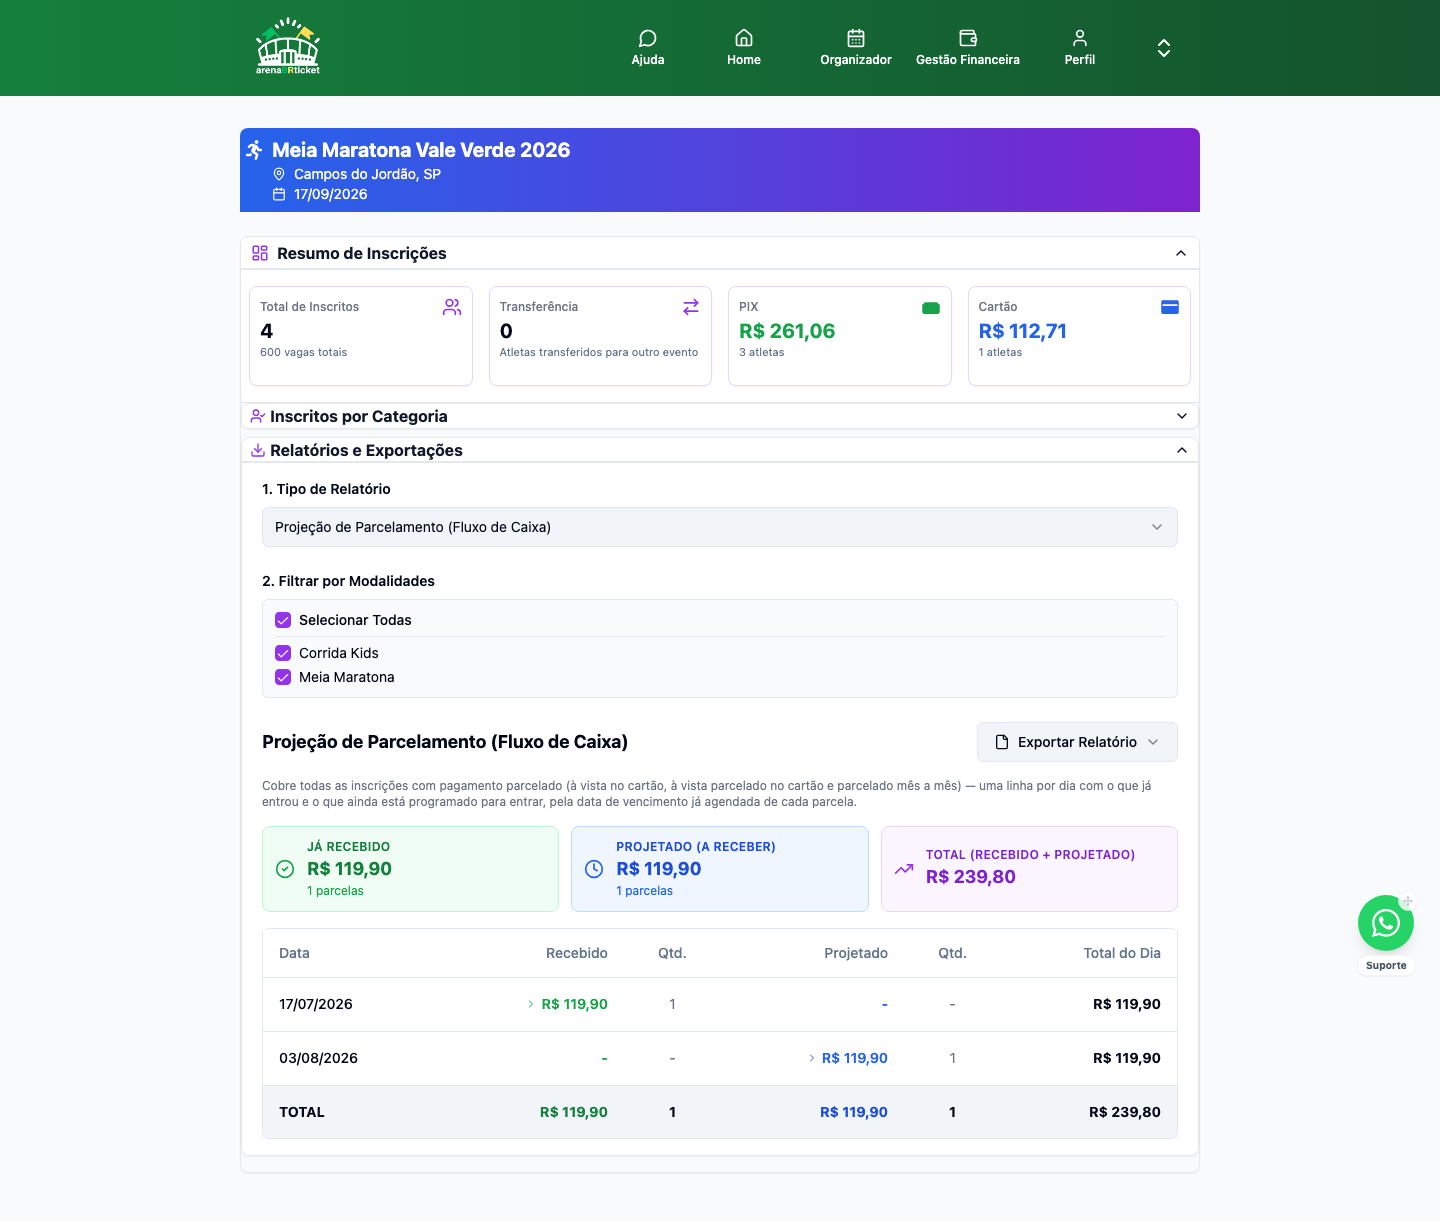Click the Ajuda menu label
Screen dimensions: 1440x1221
(648, 60)
